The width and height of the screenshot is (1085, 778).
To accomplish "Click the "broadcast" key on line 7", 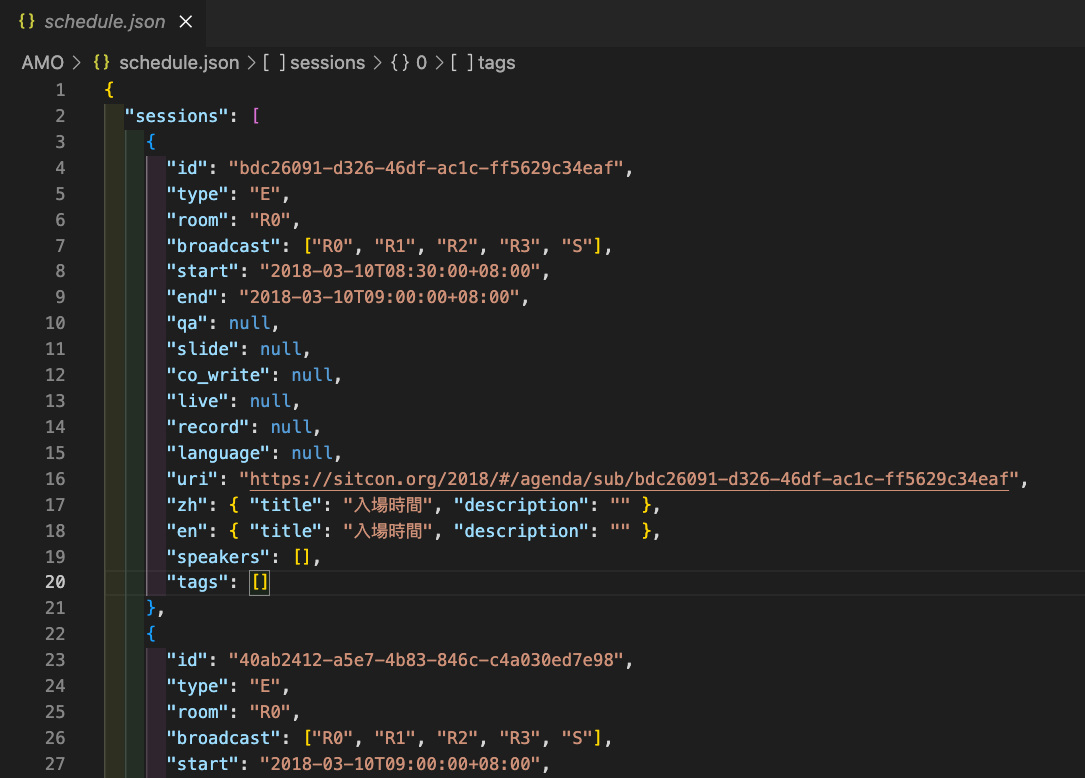I will coord(224,246).
